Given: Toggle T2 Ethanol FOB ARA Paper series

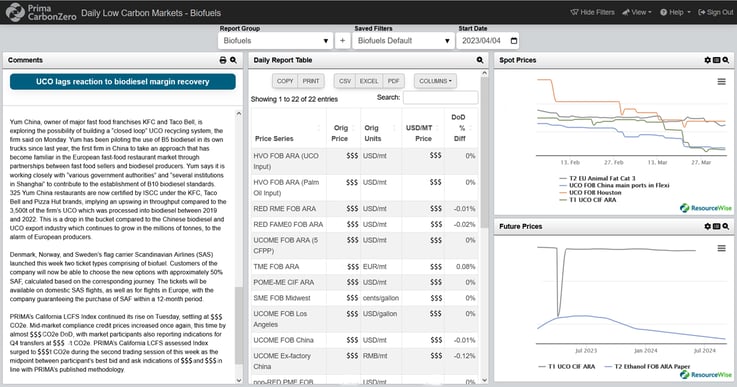Looking at the screenshot, I should [x=648, y=366].
